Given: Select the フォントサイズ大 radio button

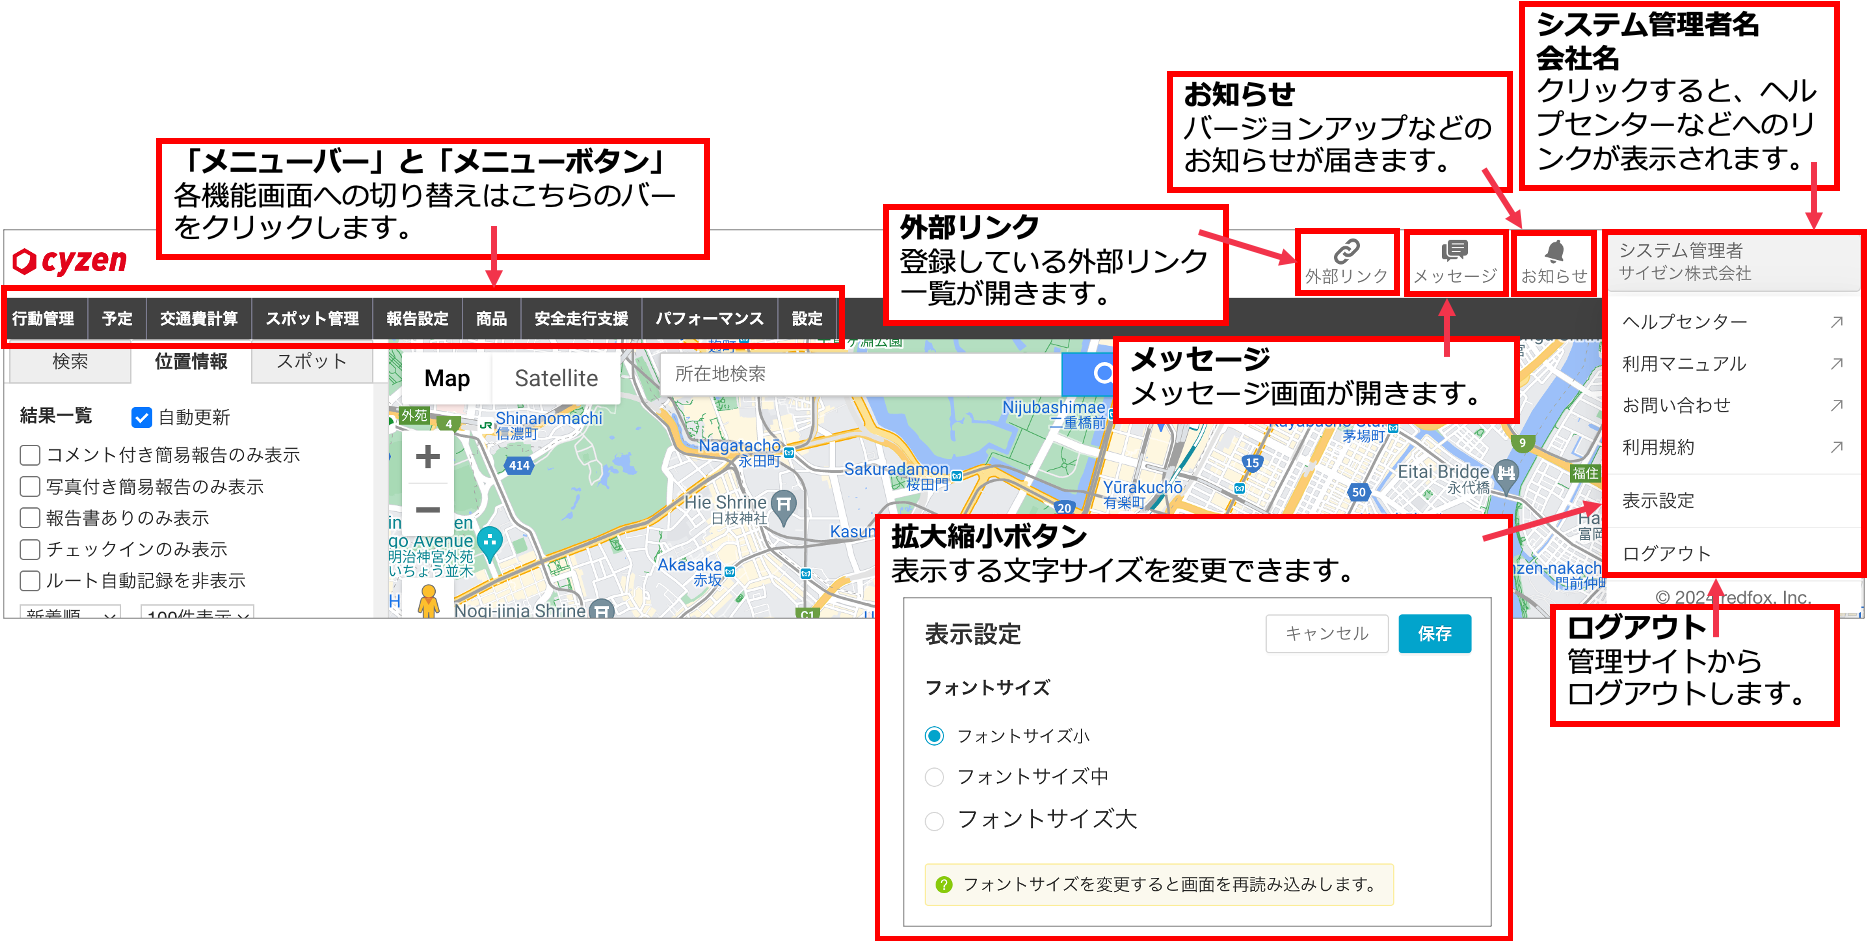Looking at the screenshot, I should 934,821.
